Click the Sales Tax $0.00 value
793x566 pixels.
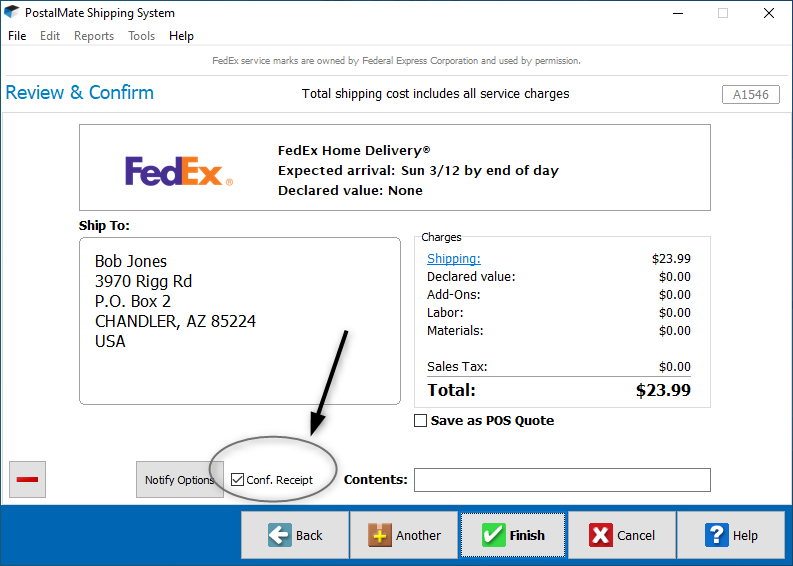point(675,367)
